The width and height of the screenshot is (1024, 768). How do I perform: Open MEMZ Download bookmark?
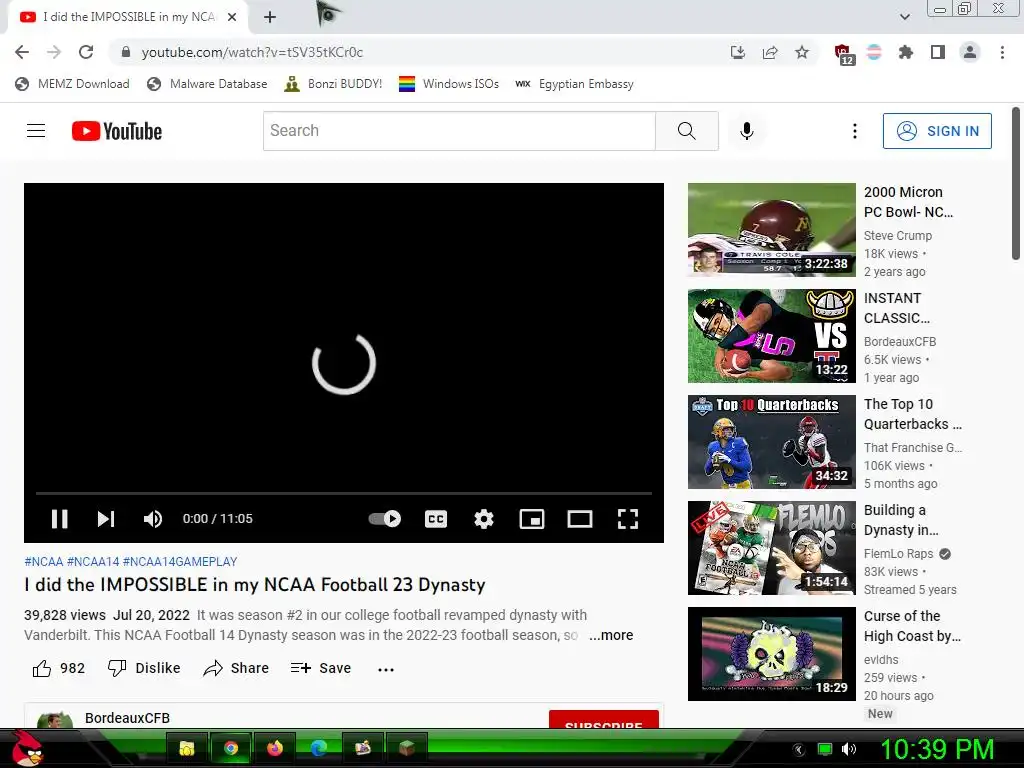72,84
